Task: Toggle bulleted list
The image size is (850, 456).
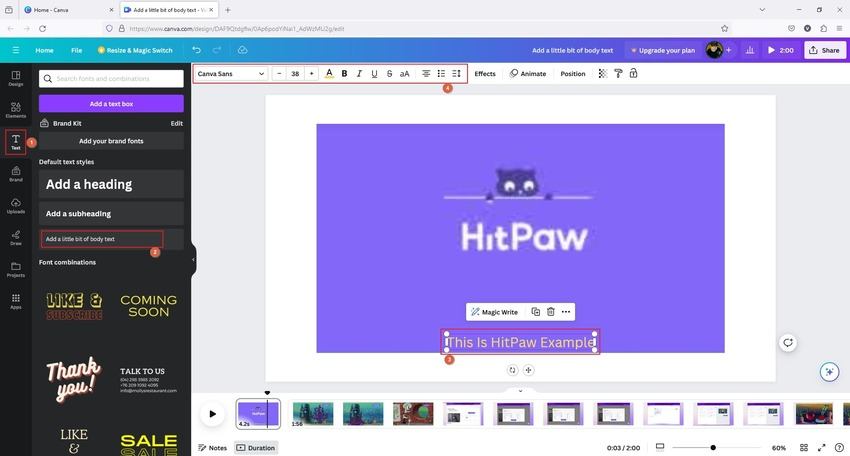Action: (441, 74)
